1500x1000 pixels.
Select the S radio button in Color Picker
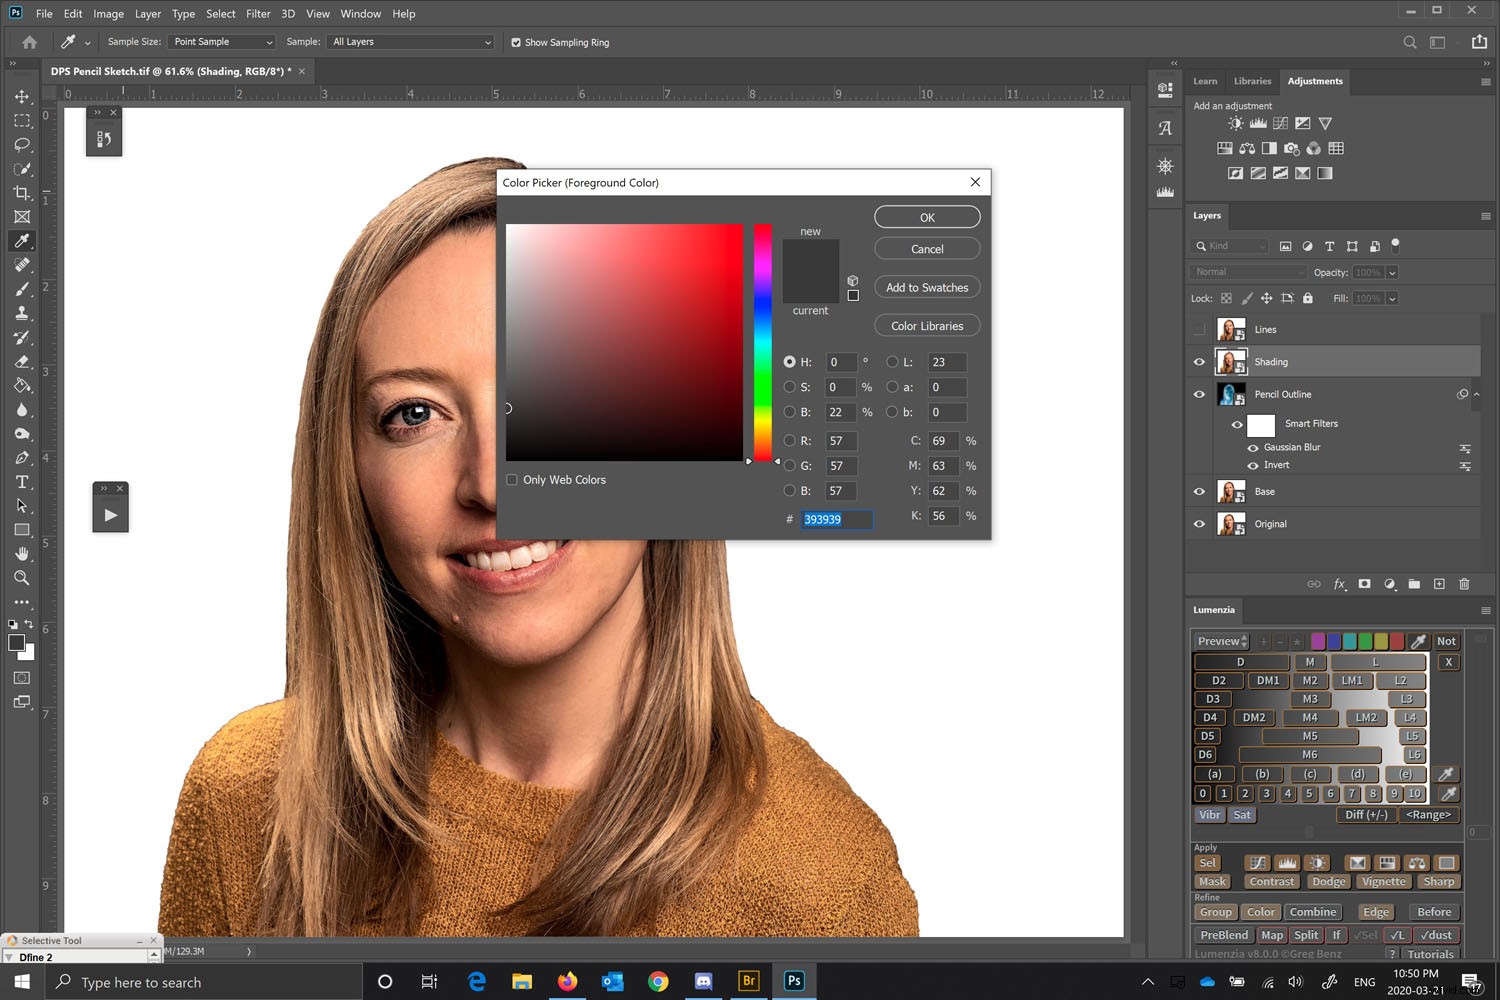[790, 387]
